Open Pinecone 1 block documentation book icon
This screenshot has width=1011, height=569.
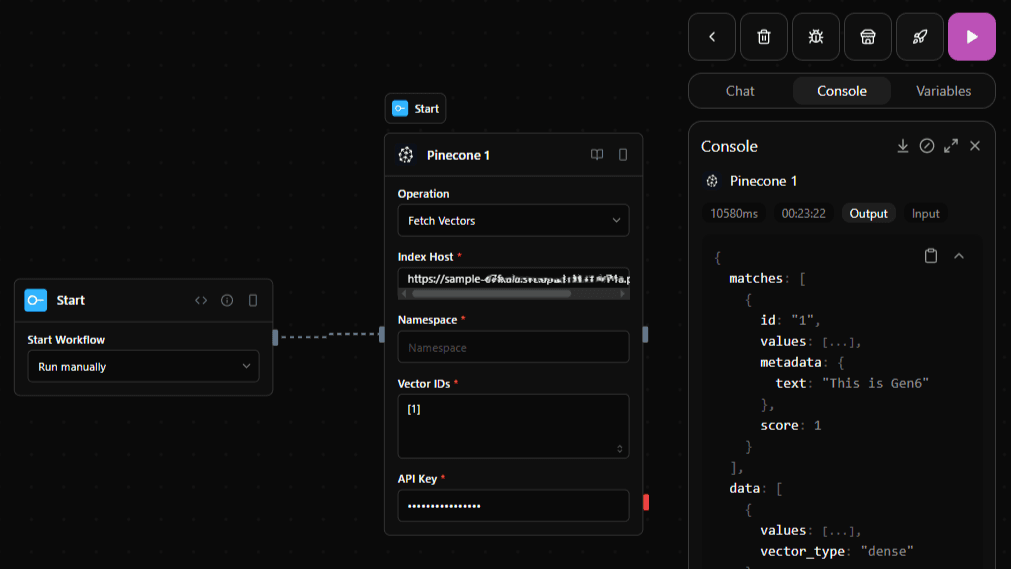tap(597, 155)
